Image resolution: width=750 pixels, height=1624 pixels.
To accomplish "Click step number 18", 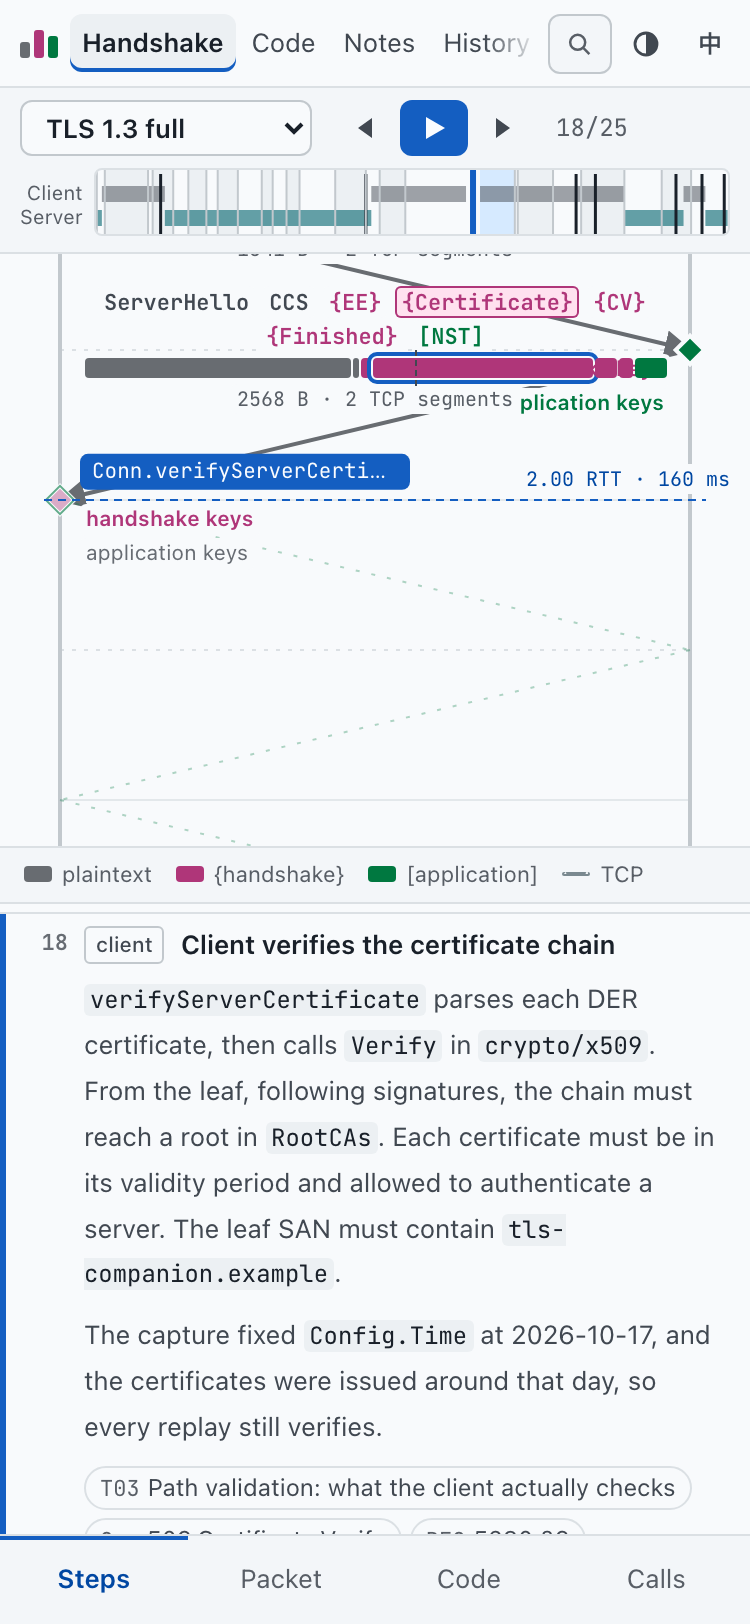I will [x=55, y=943].
